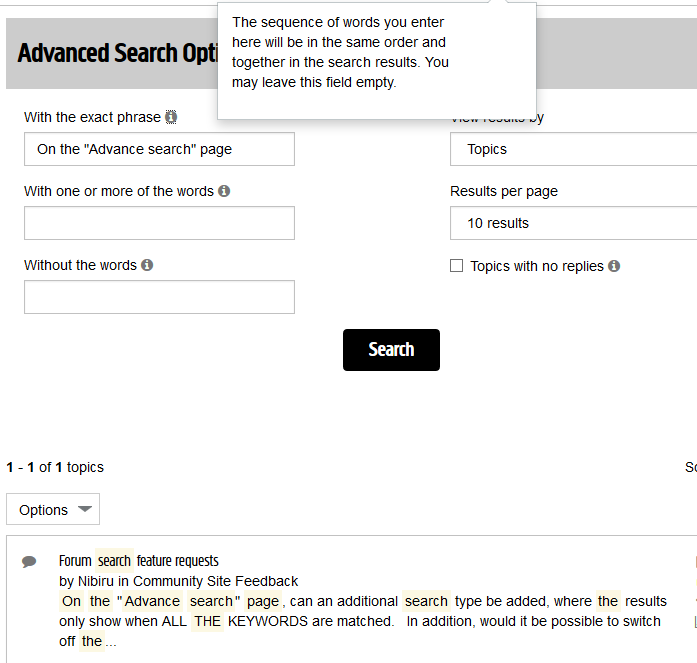Image resolution: width=697 pixels, height=663 pixels.
Task: Open the "Forum search feature requests" topic
Action: point(138,561)
